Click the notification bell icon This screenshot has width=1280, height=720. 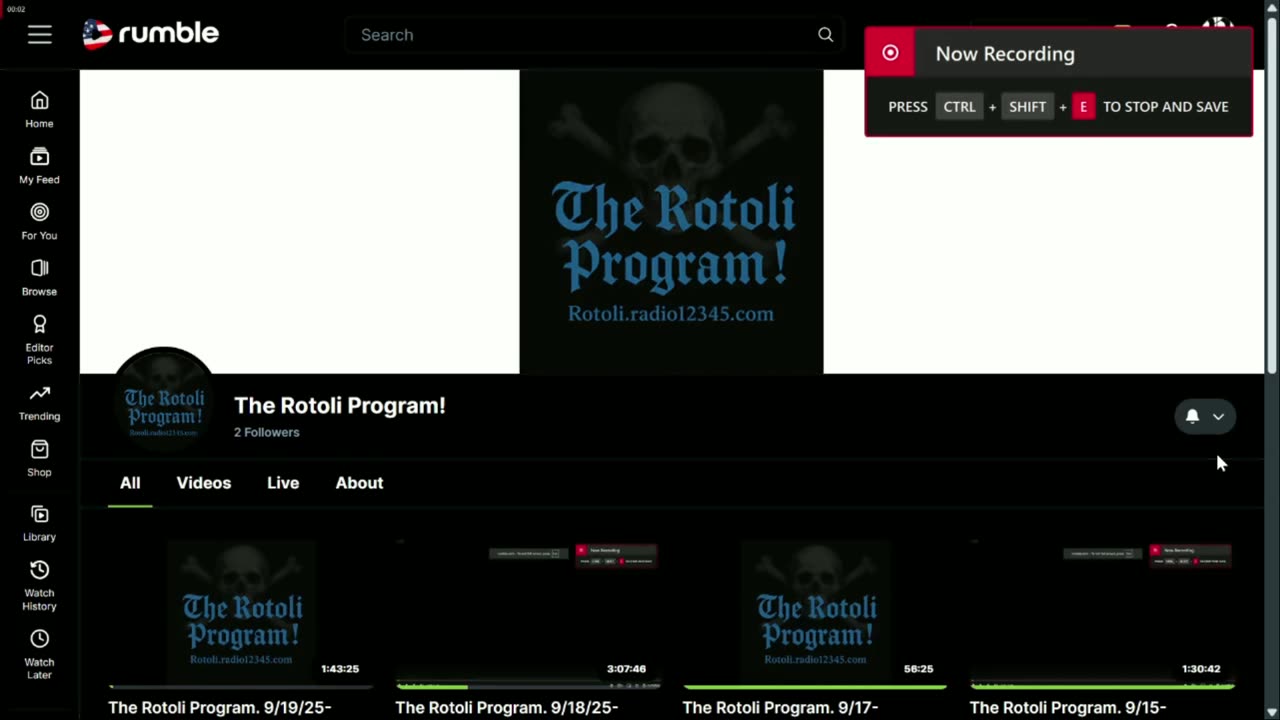(1192, 416)
